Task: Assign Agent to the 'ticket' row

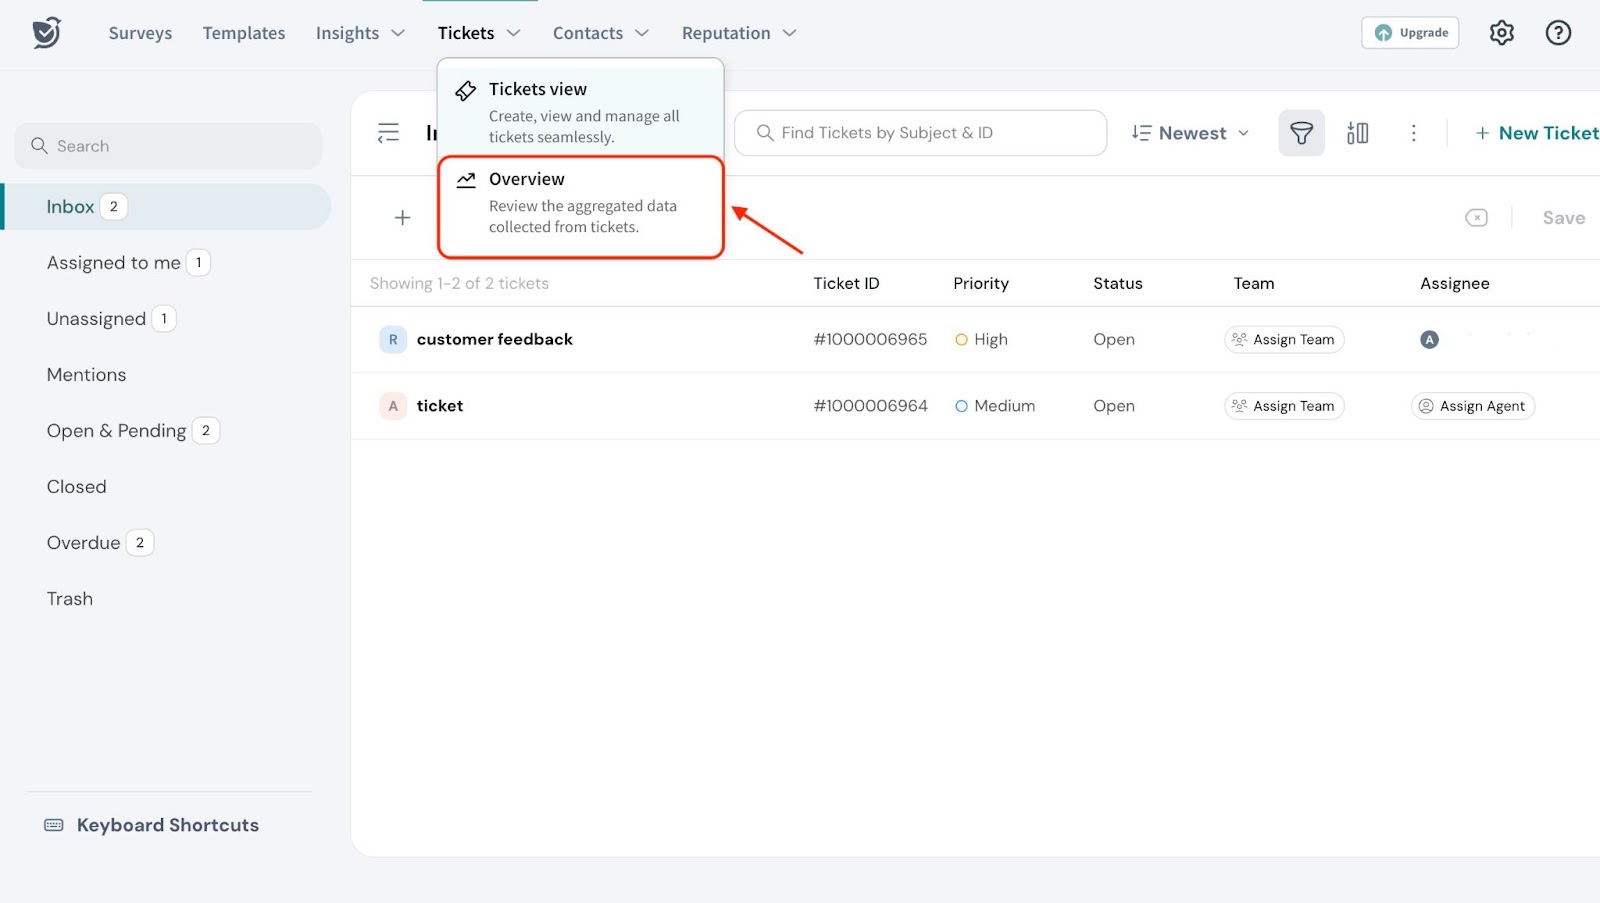Action: coord(1472,406)
